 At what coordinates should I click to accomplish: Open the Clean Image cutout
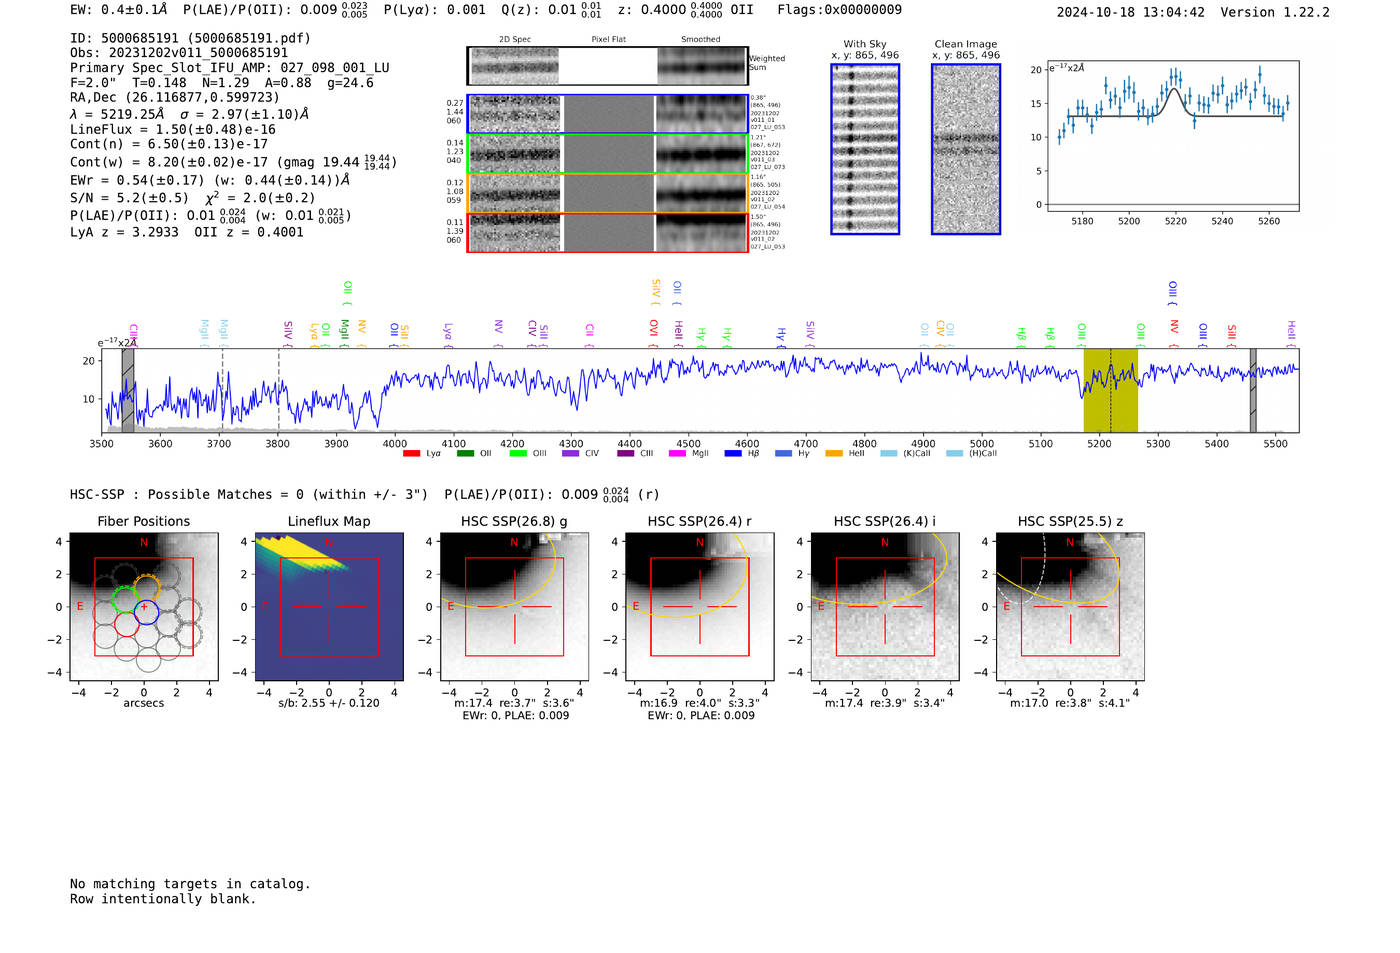(x=966, y=149)
